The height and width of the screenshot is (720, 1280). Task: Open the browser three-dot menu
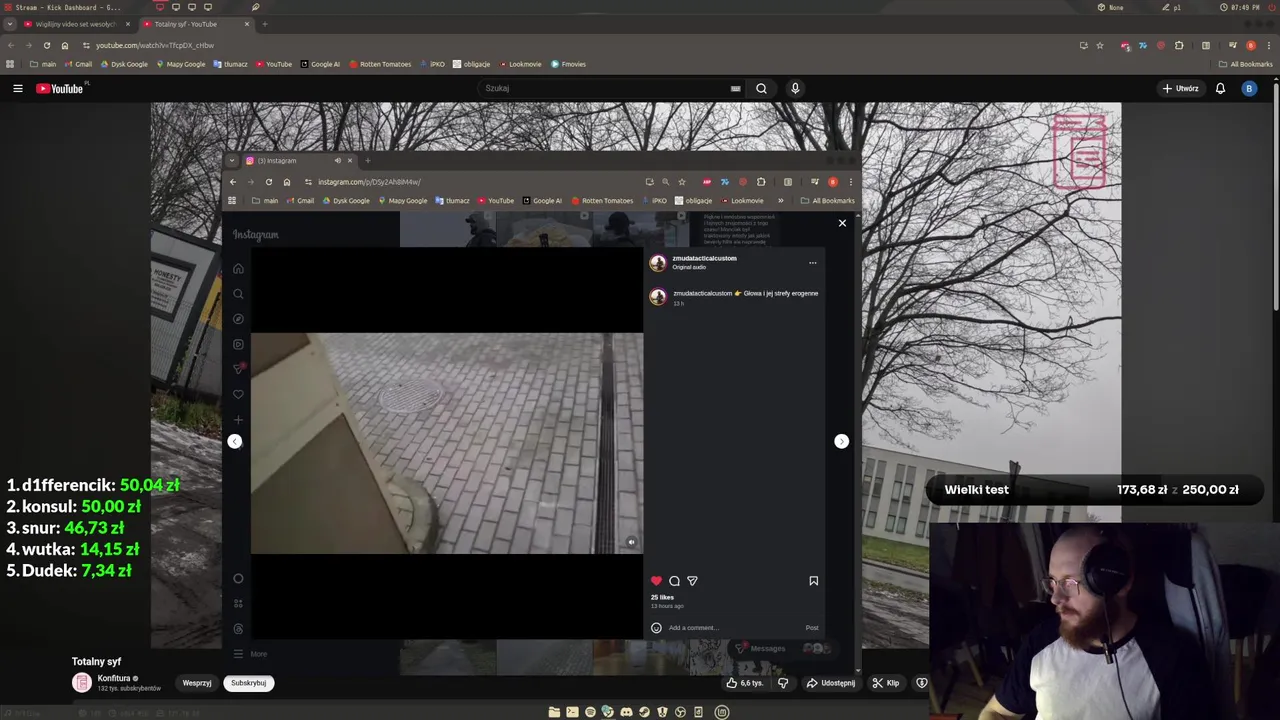[1269, 45]
